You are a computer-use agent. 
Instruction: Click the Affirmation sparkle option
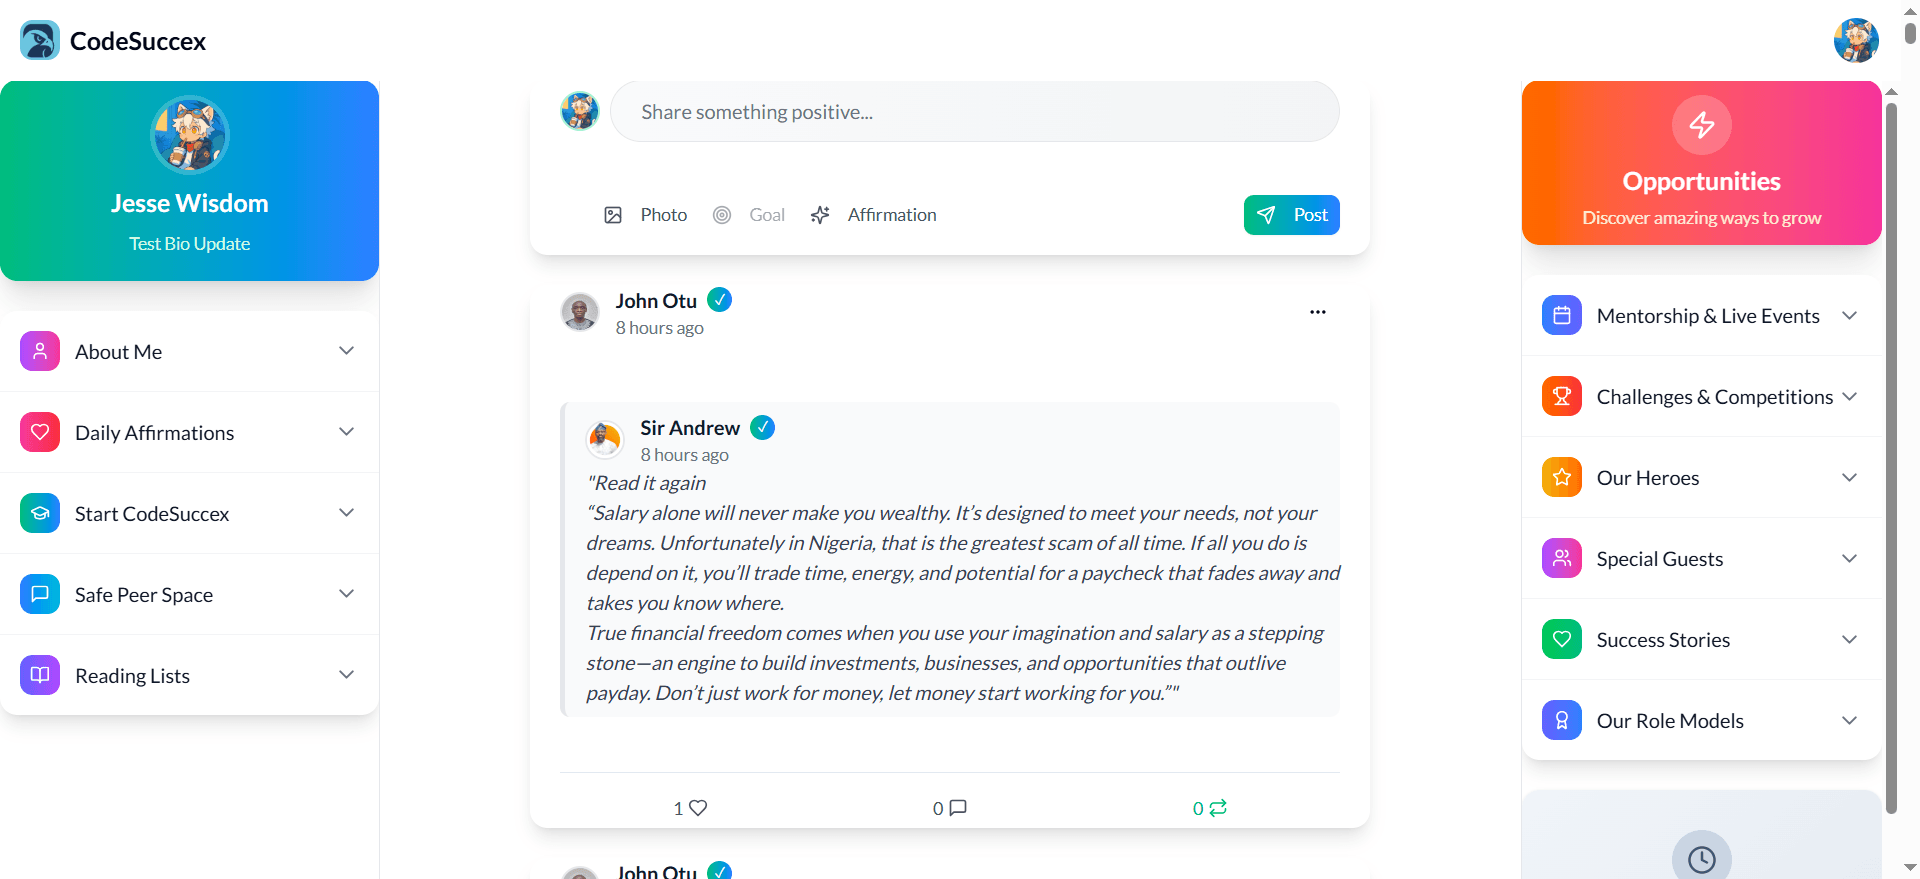(874, 215)
